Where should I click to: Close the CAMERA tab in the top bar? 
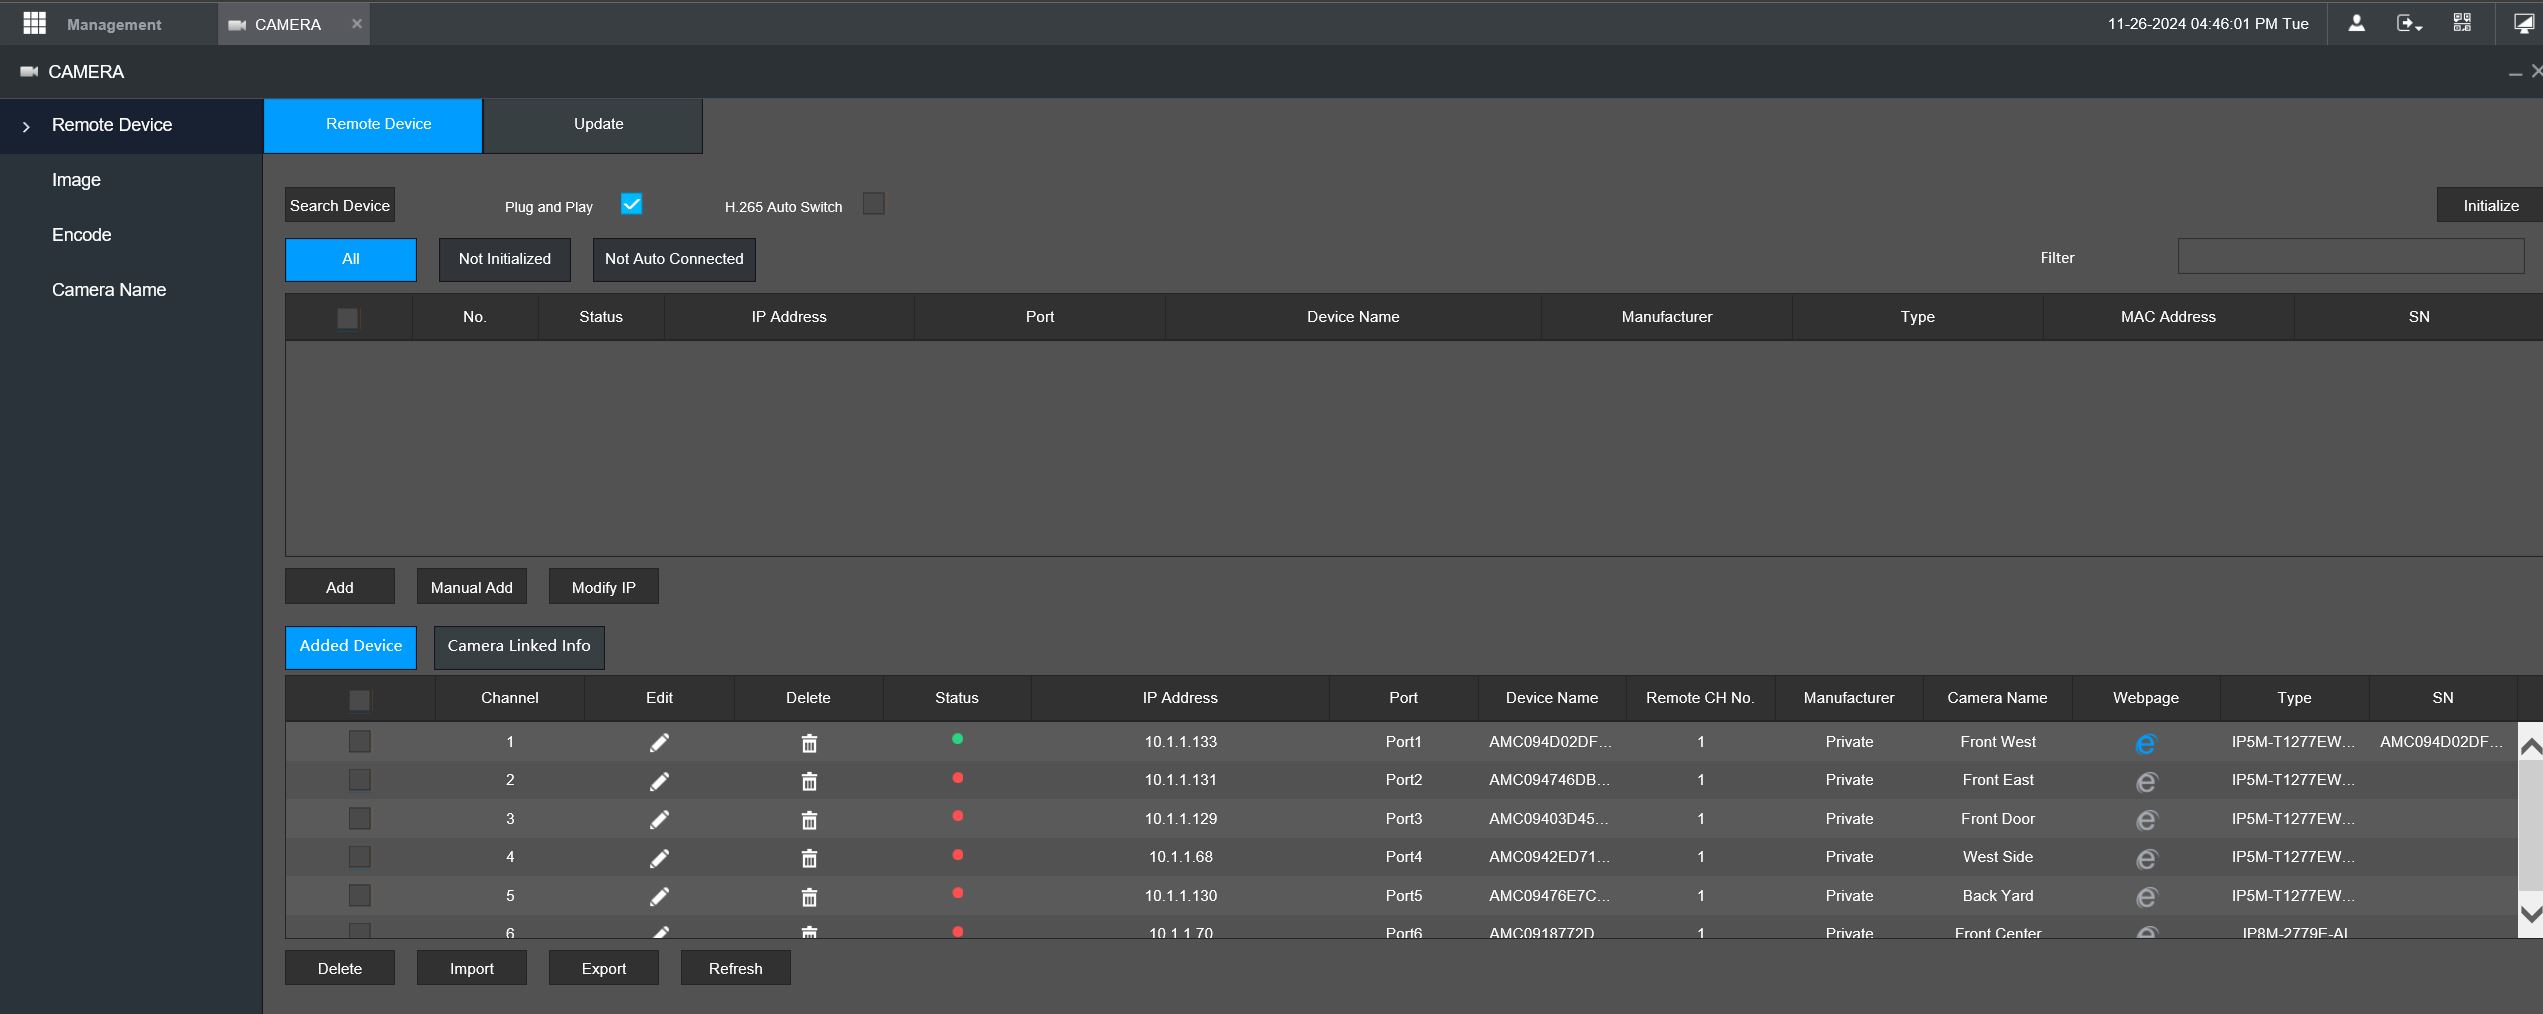click(x=356, y=23)
